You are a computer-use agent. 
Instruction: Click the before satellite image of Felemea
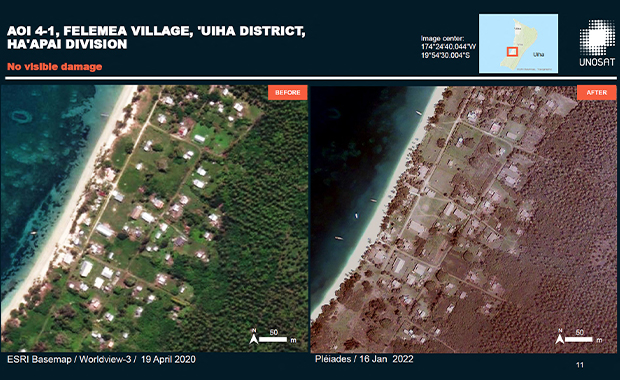pyautogui.click(x=154, y=218)
